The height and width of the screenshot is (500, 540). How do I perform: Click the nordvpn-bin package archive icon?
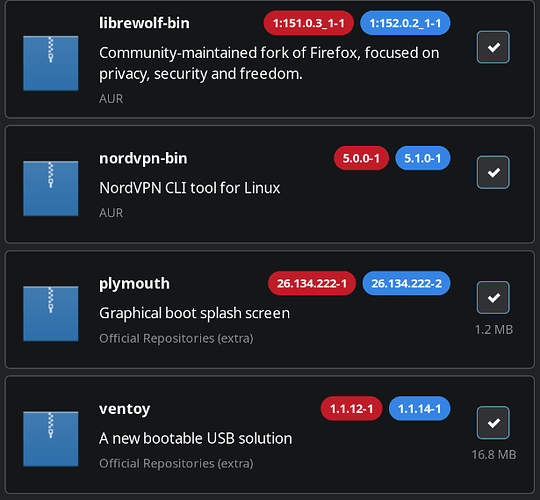tap(51, 188)
